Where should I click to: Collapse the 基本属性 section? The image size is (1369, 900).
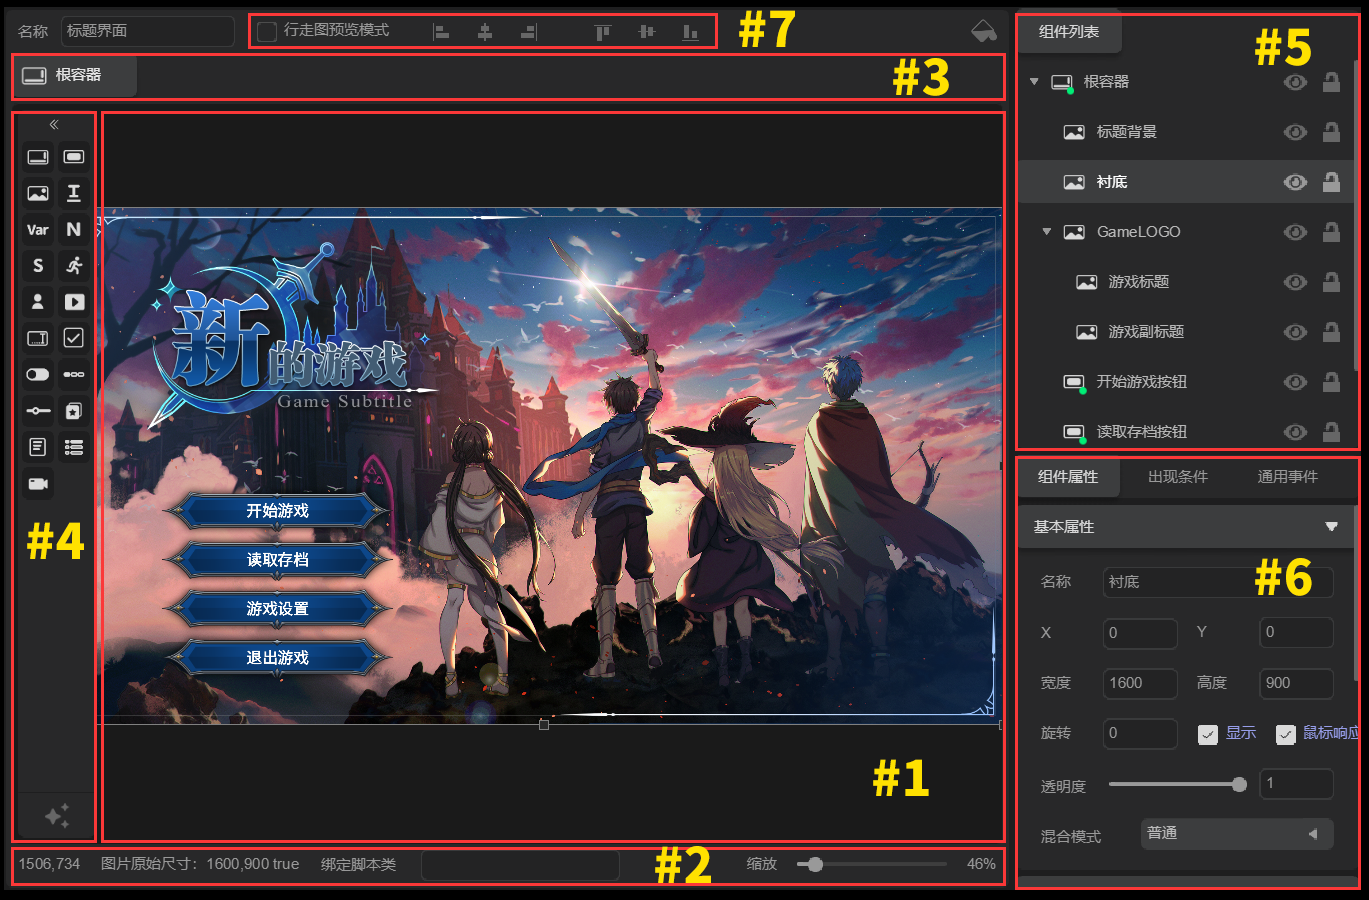pyautogui.click(x=1331, y=527)
